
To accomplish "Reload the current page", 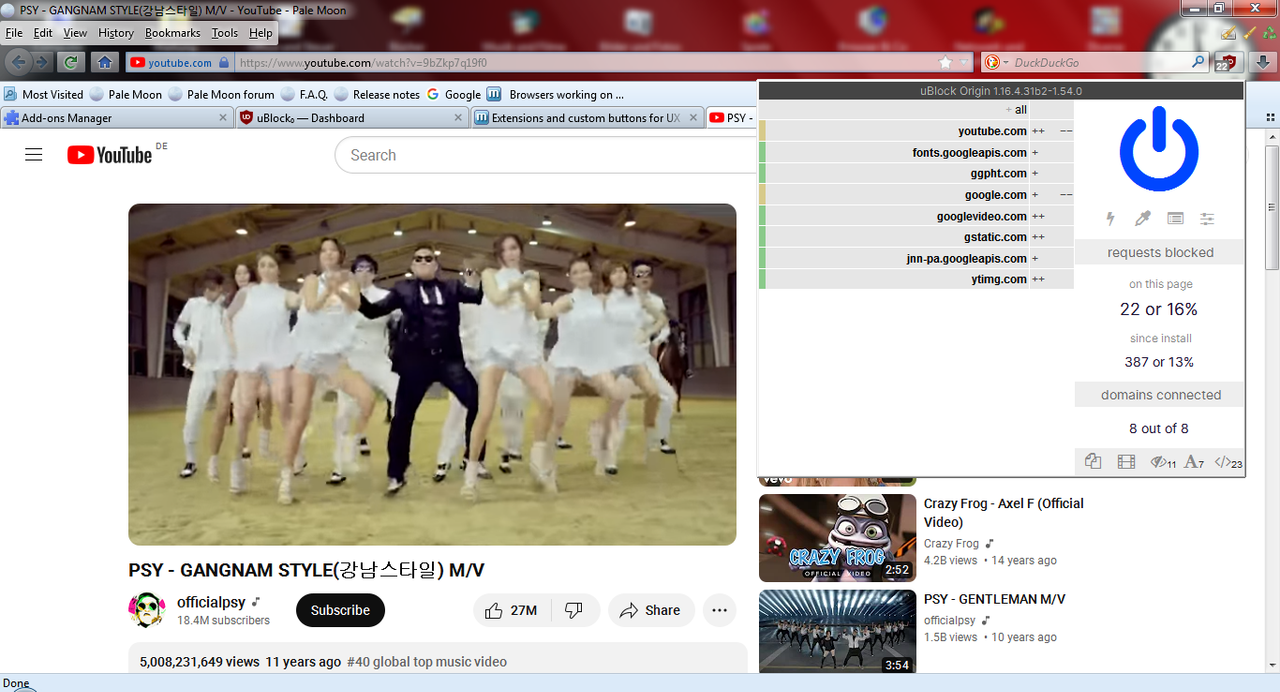I will pyautogui.click(x=70, y=62).
